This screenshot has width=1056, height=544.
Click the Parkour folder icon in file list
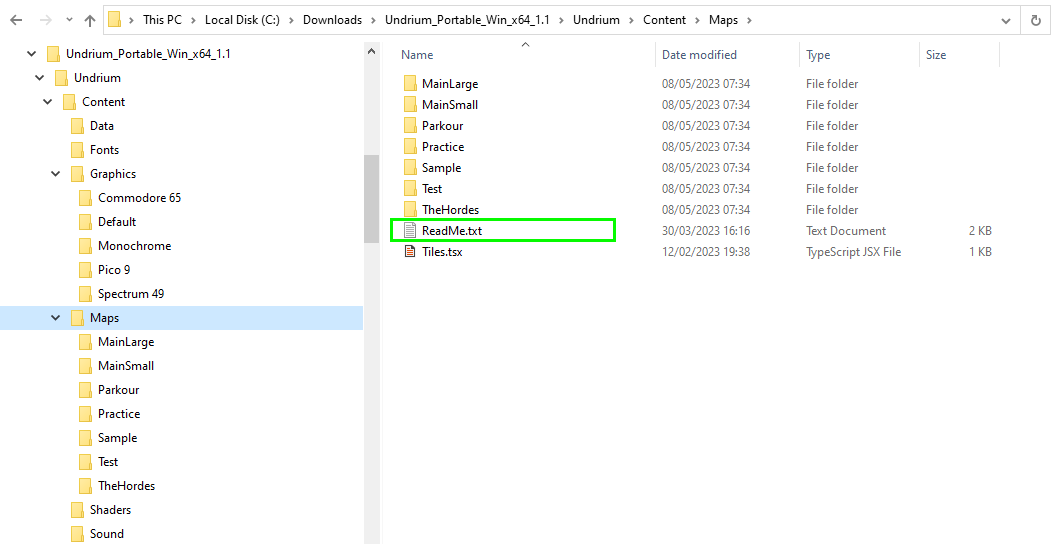410,125
